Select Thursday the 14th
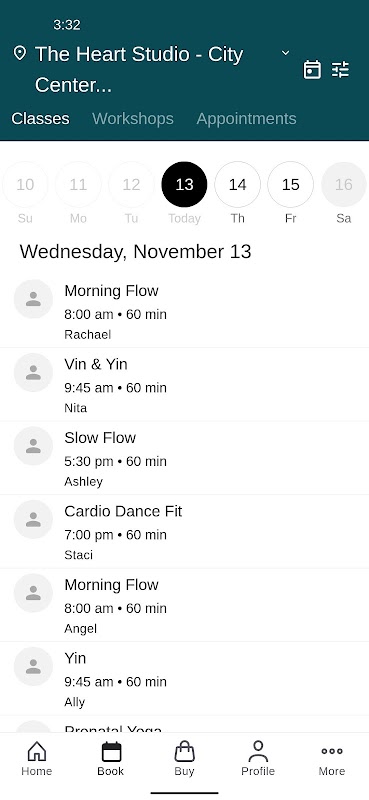Screen dimensions: 369x800 (237, 185)
